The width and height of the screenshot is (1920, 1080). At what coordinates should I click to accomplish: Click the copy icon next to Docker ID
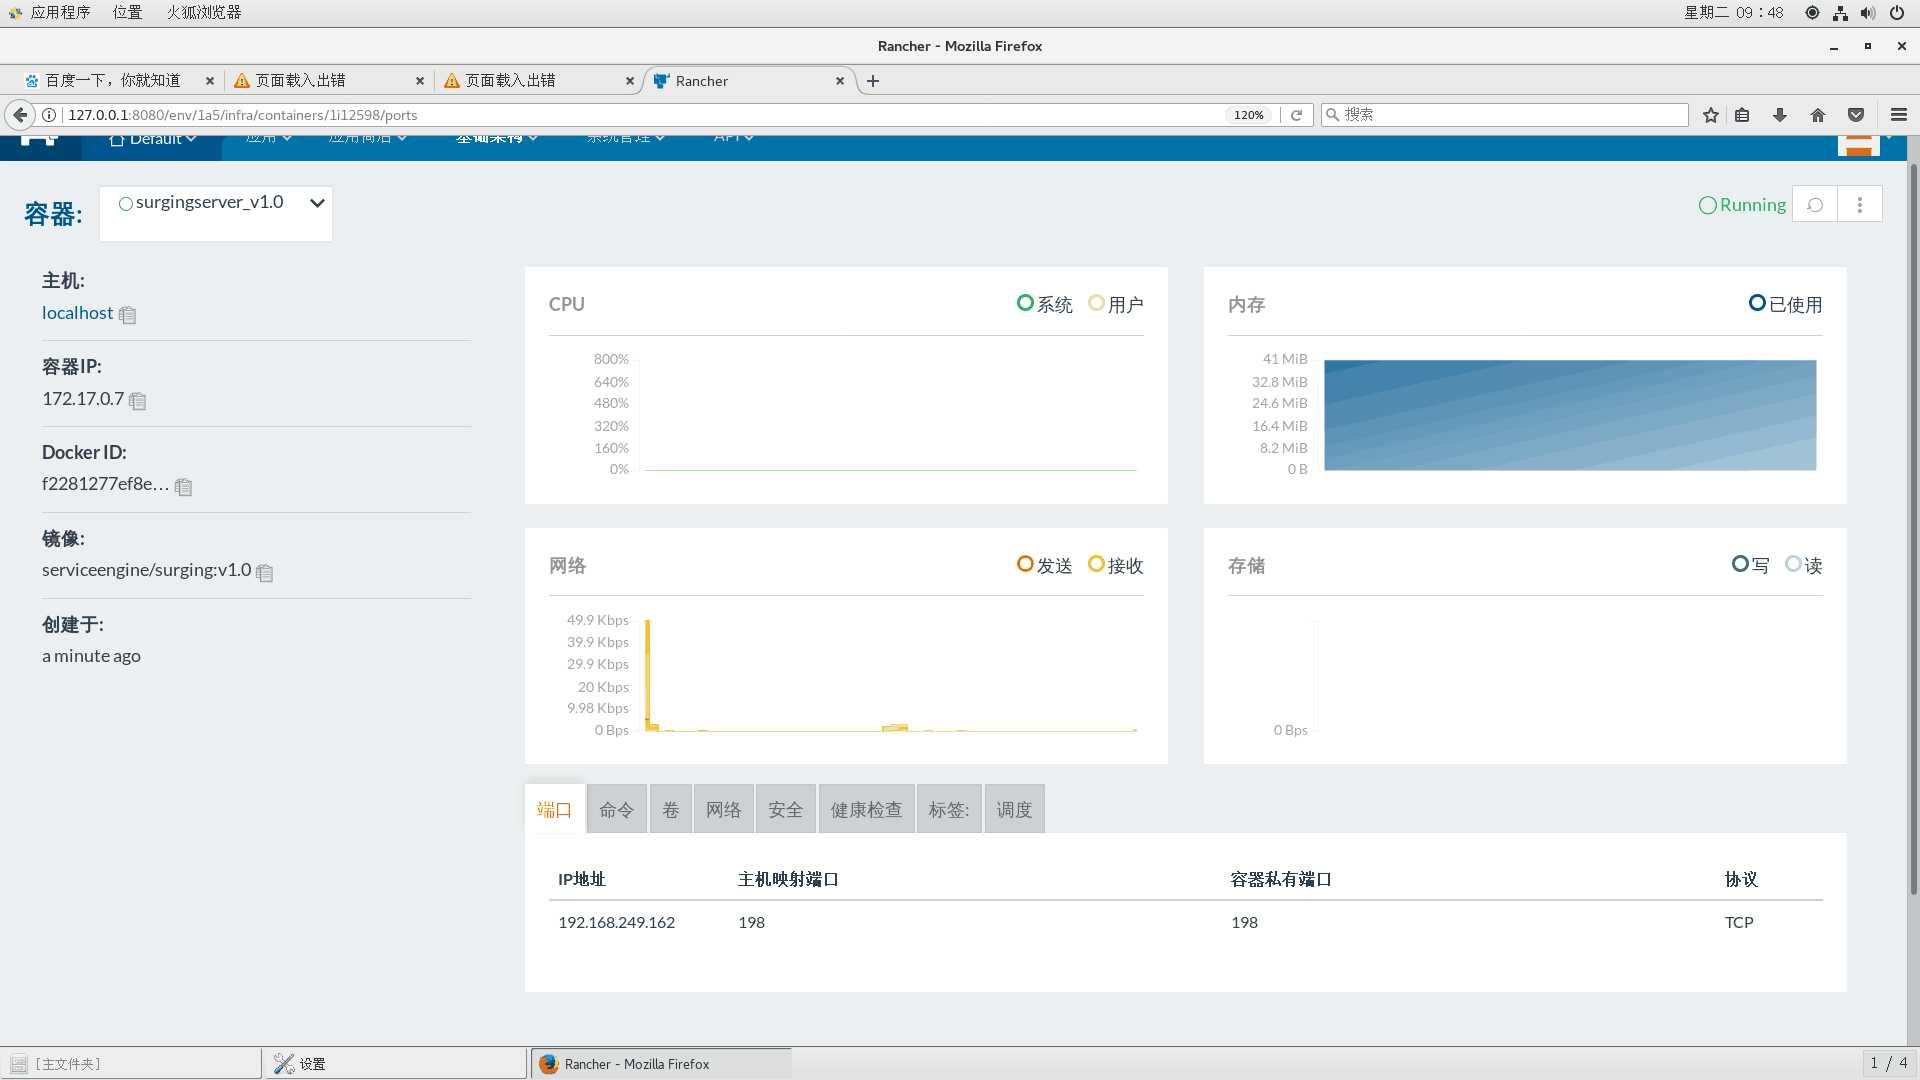coord(183,485)
